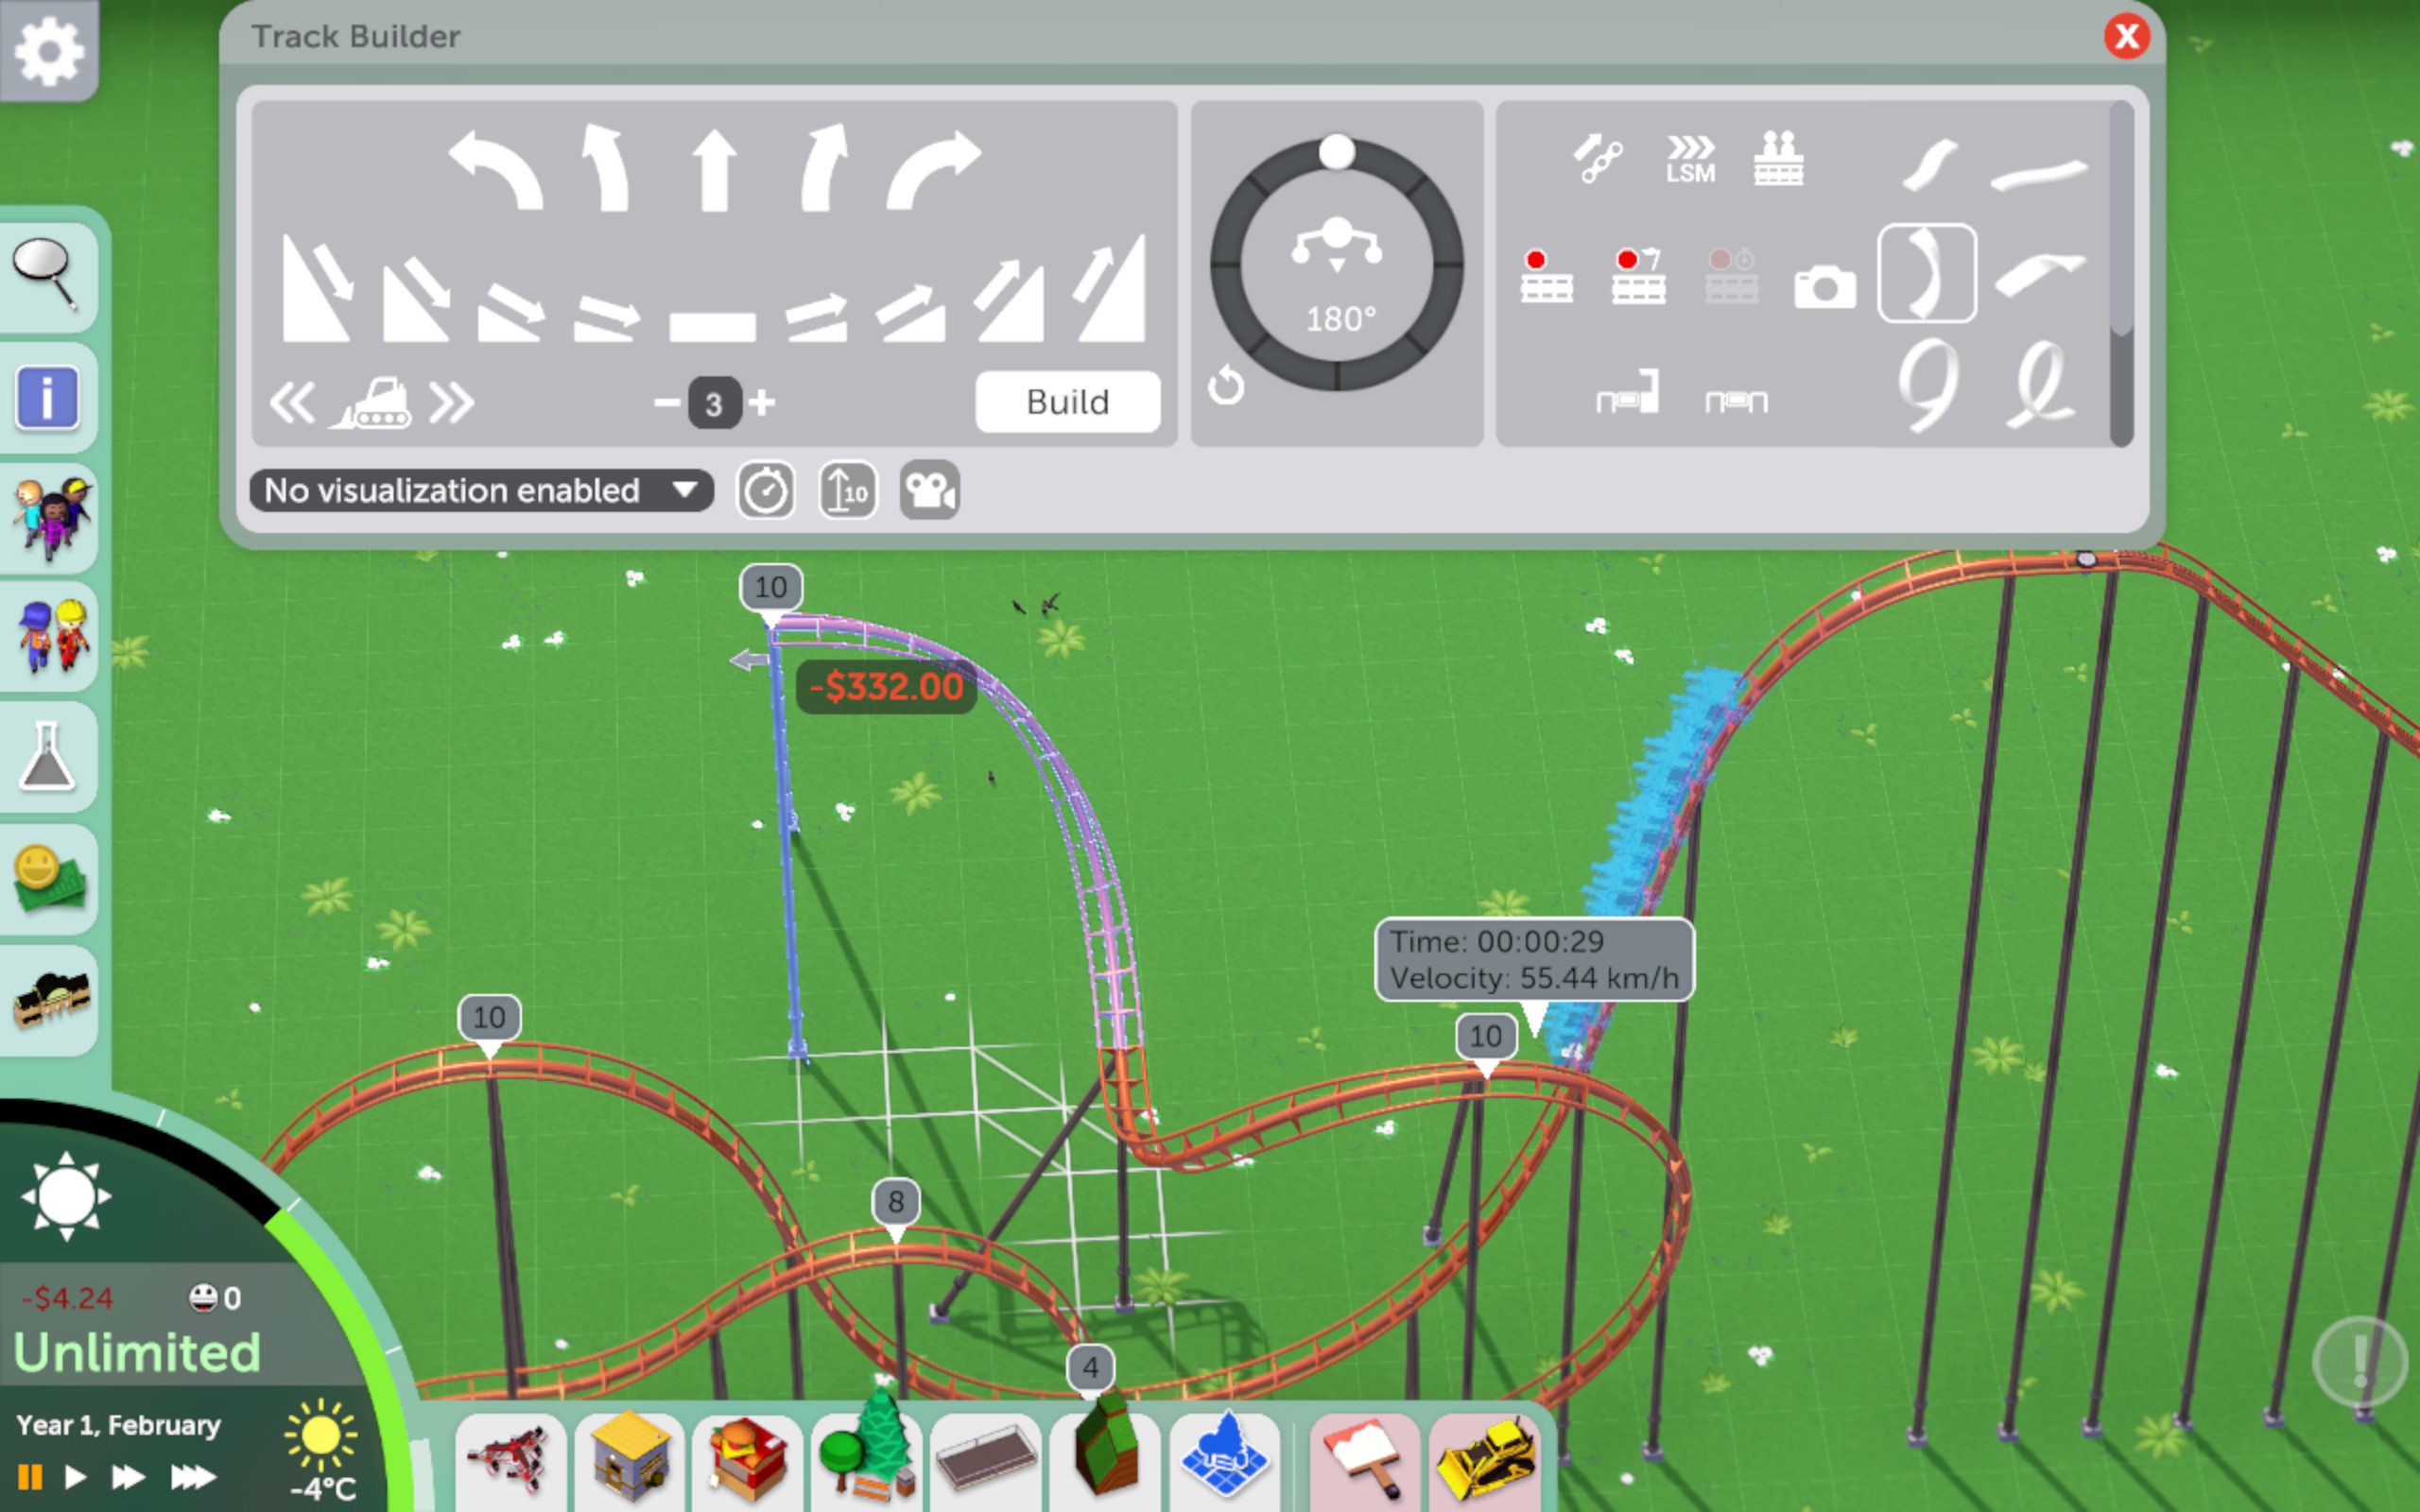Click the banking angle dial handle
This screenshot has height=1512, width=2420.
[x=1336, y=152]
